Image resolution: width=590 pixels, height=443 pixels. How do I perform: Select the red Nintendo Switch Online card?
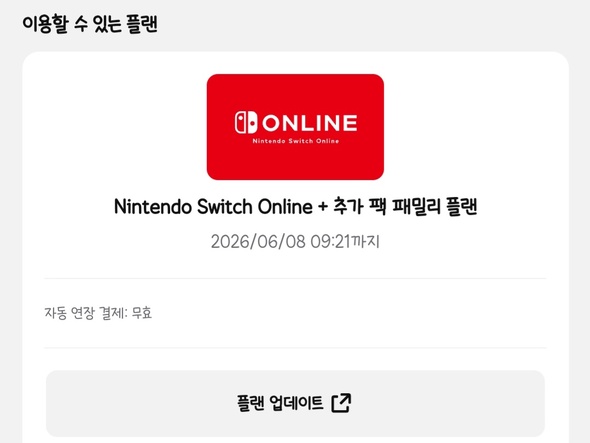point(295,127)
